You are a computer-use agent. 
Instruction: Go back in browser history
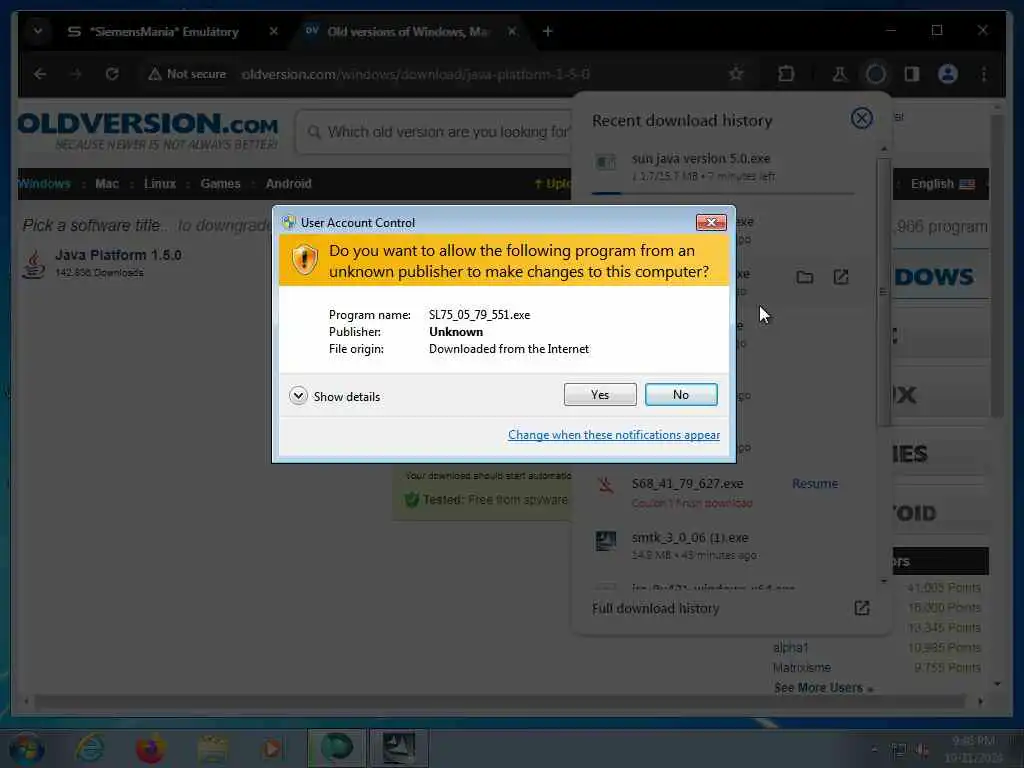[40, 74]
